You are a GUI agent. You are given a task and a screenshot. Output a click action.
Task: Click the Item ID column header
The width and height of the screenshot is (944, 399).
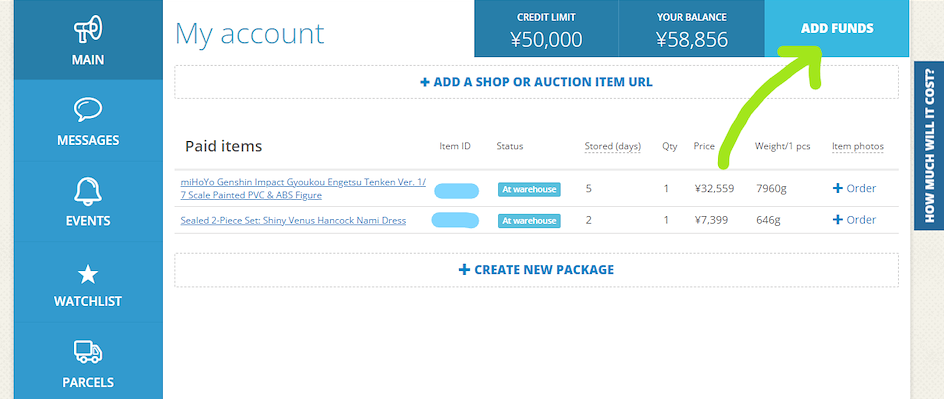coord(455,146)
